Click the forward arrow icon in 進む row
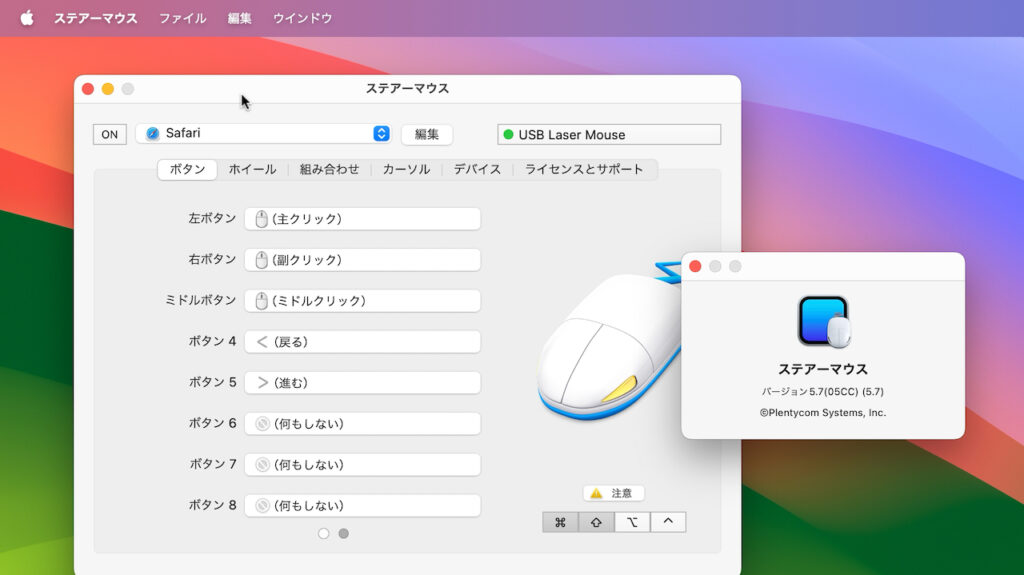Image resolution: width=1024 pixels, height=575 pixels. pyautogui.click(x=263, y=383)
